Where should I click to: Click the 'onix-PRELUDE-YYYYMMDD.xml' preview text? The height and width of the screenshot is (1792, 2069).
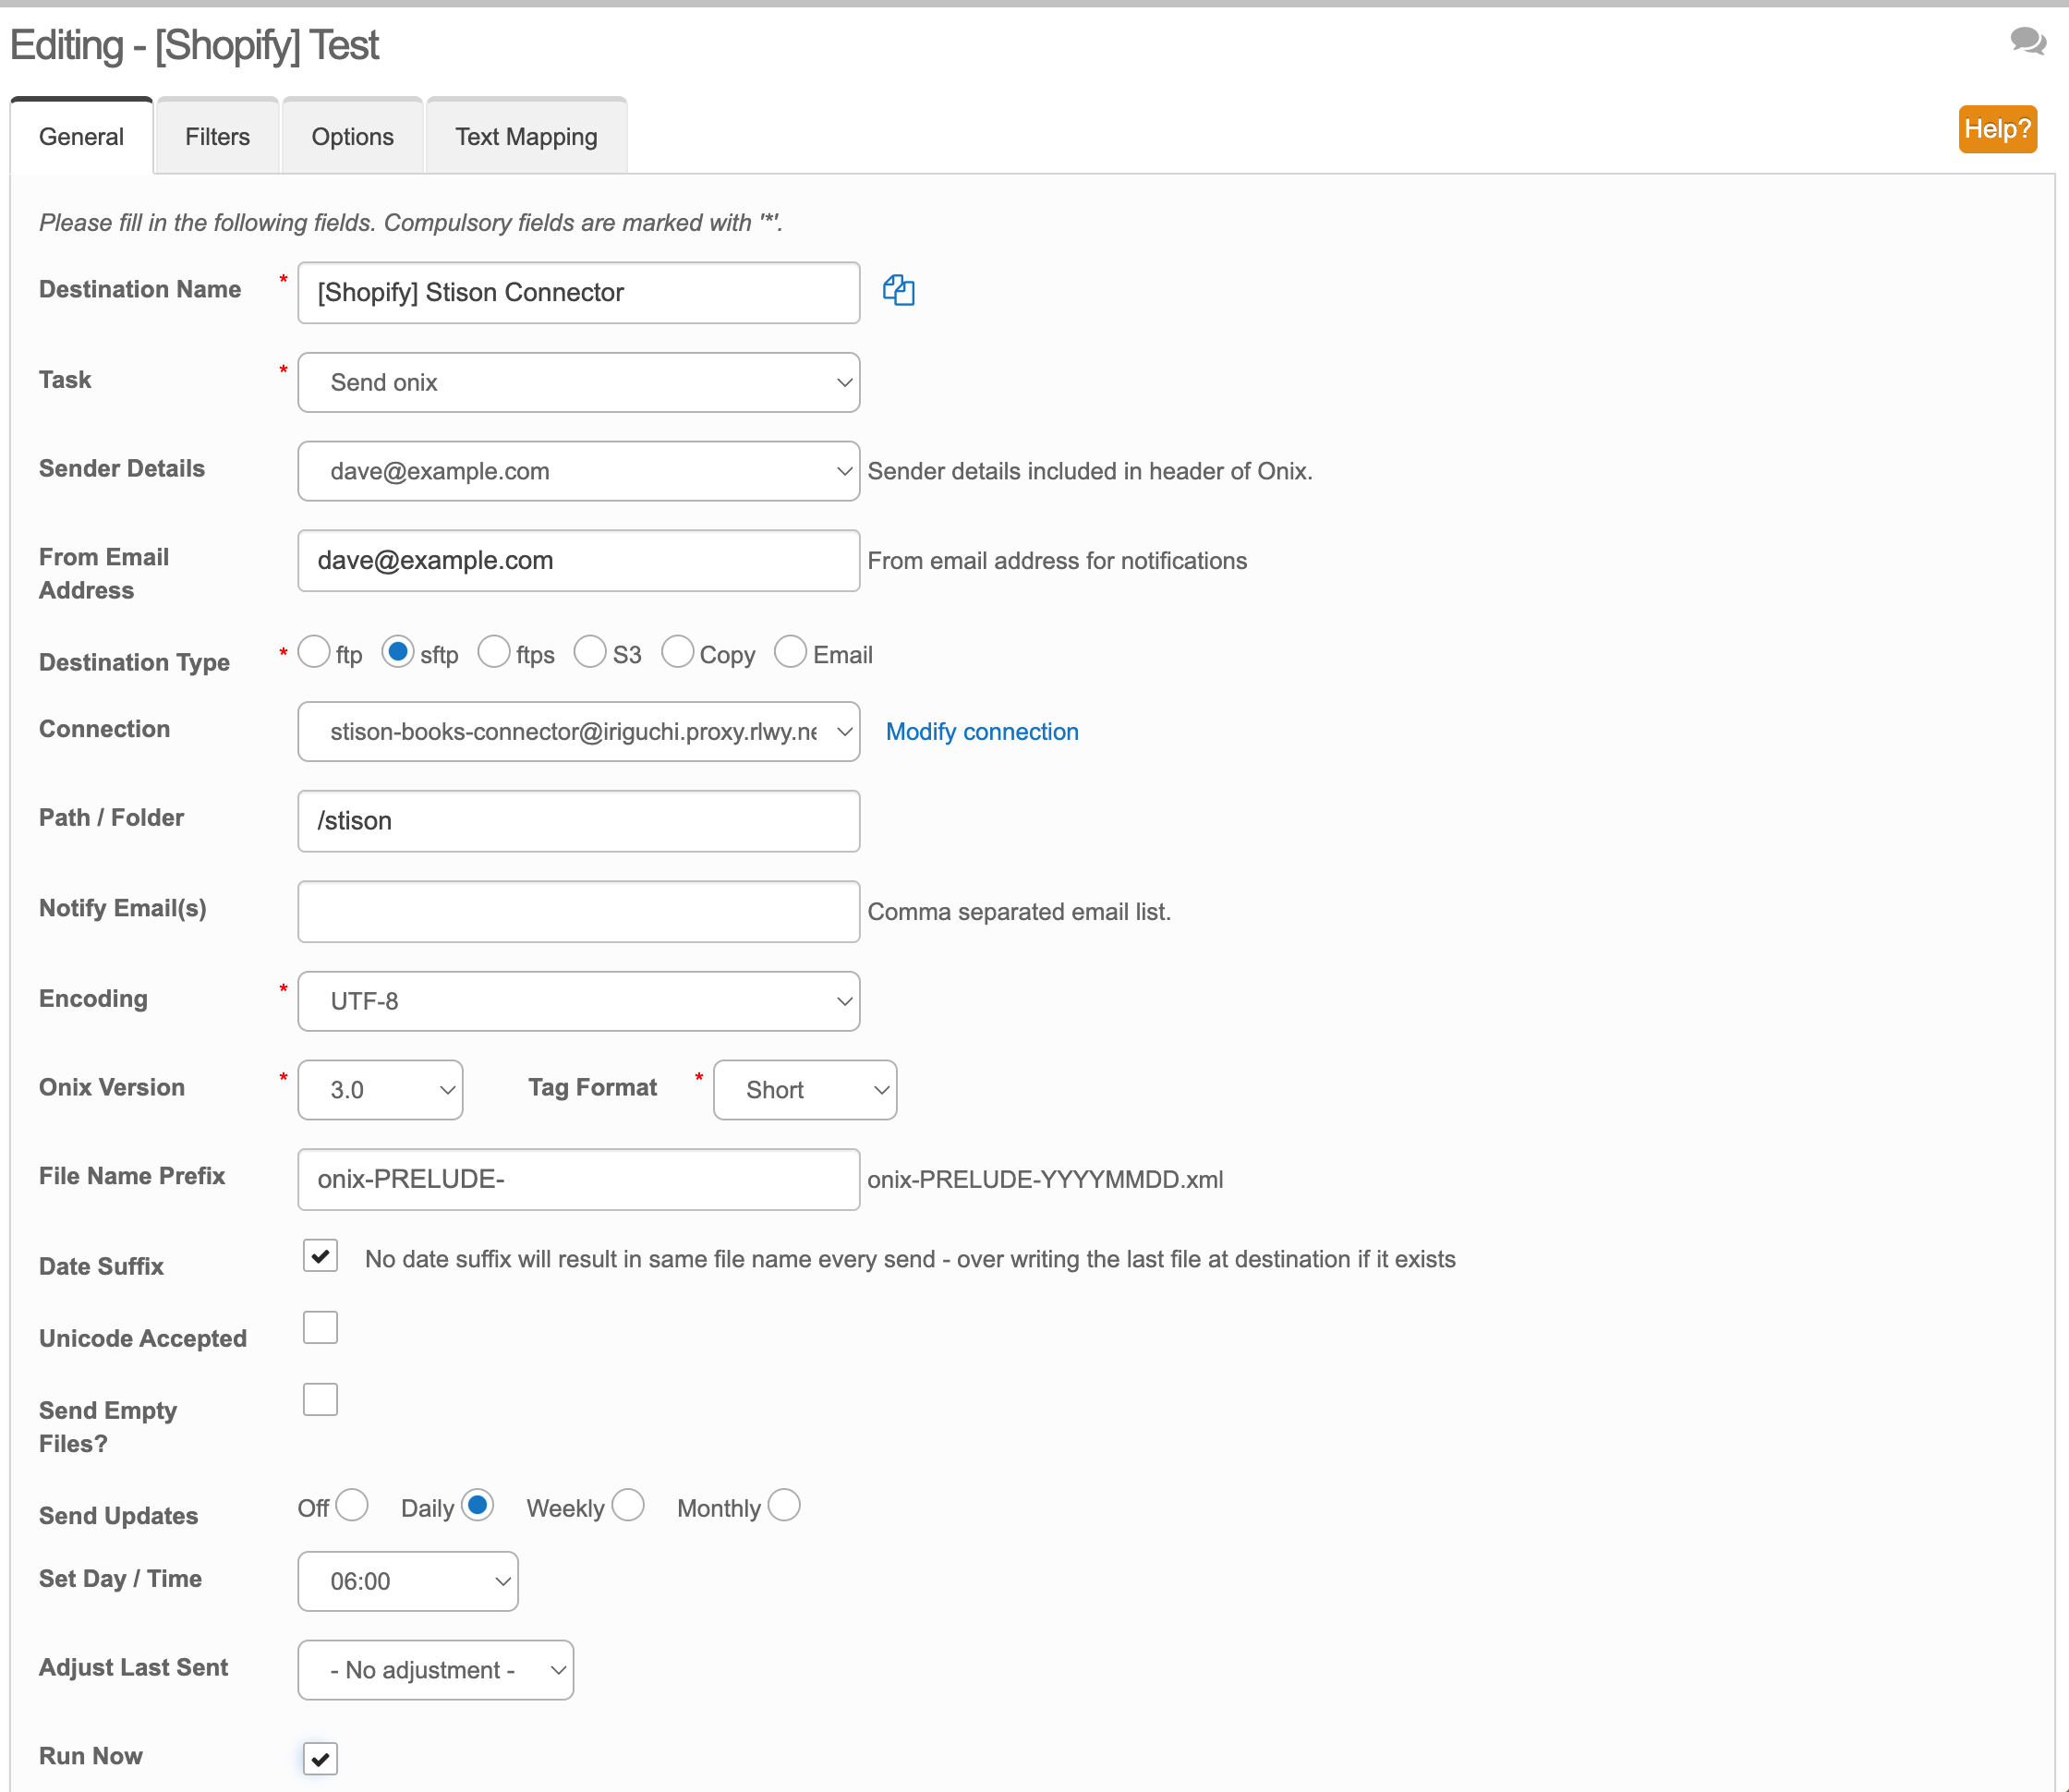tap(1045, 1180)
